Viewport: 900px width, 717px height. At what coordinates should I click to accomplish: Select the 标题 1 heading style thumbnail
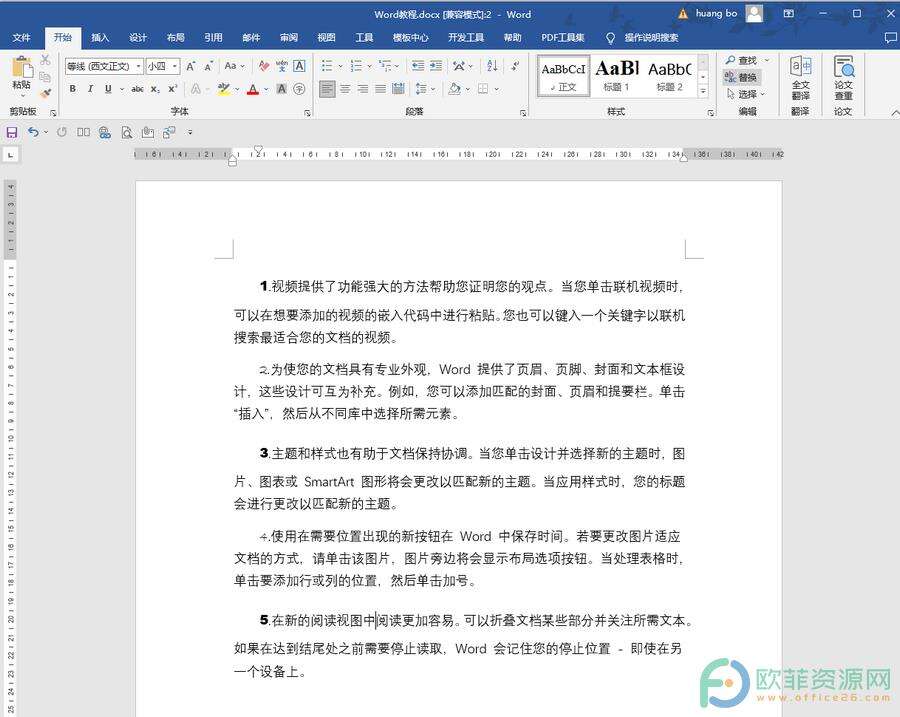pyautogui.click(x=617, y=75)
